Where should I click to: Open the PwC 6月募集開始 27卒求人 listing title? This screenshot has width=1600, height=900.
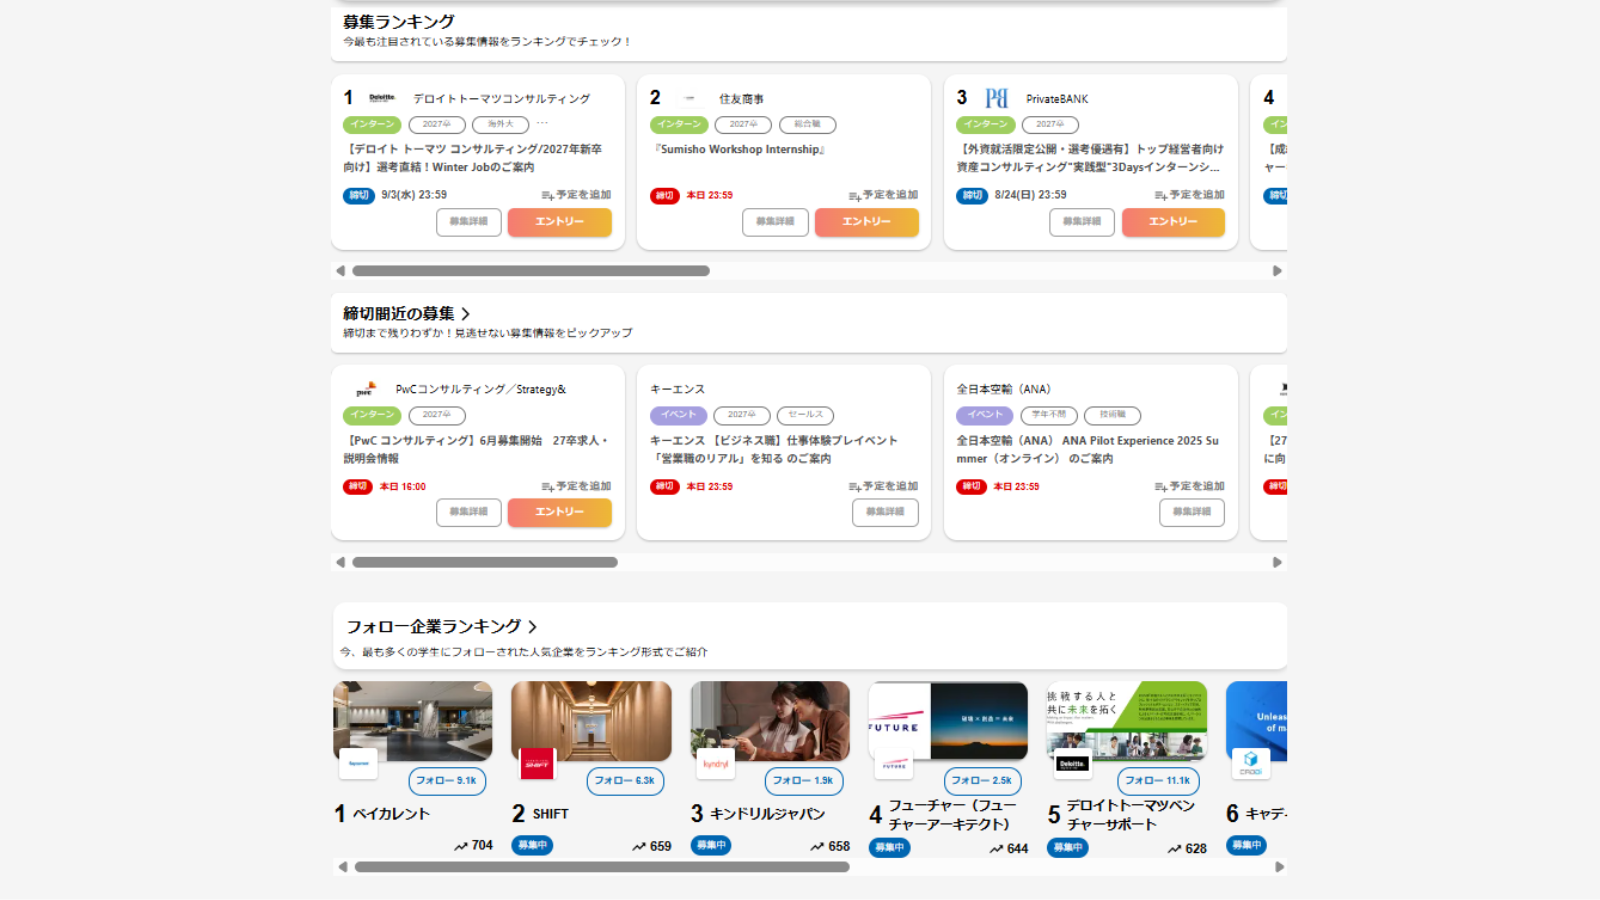click(x=476, y=449)
